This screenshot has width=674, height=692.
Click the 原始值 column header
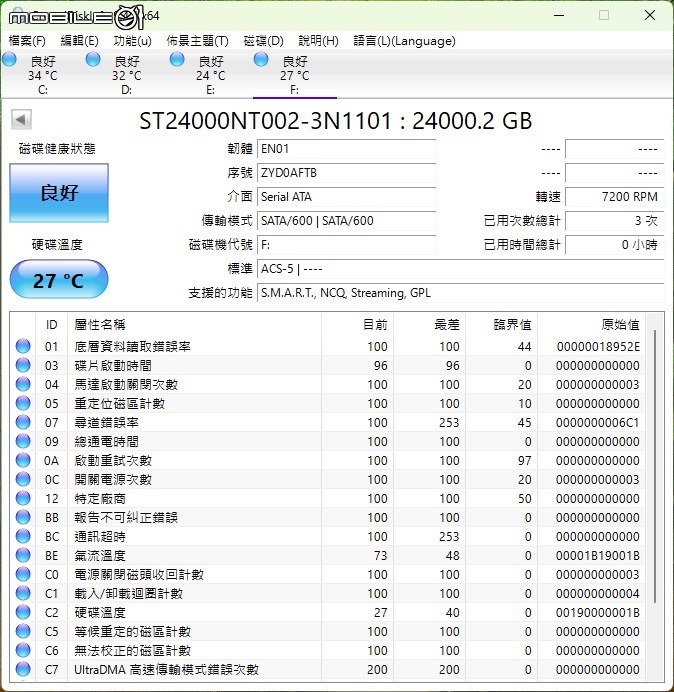pos(591,325)
